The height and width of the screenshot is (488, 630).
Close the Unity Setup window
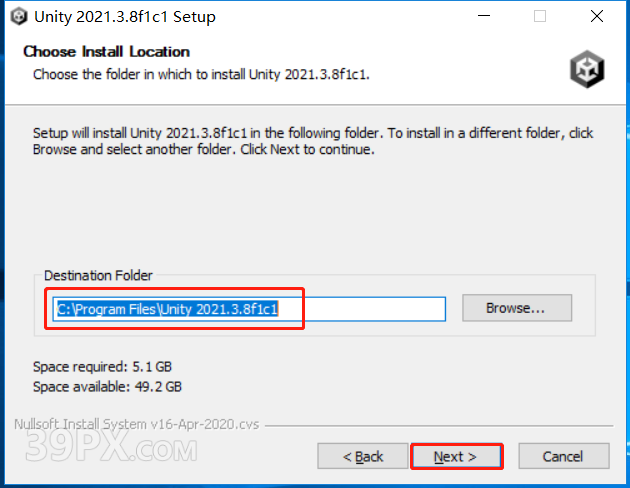pyautogui.click(x=597, y=16)
